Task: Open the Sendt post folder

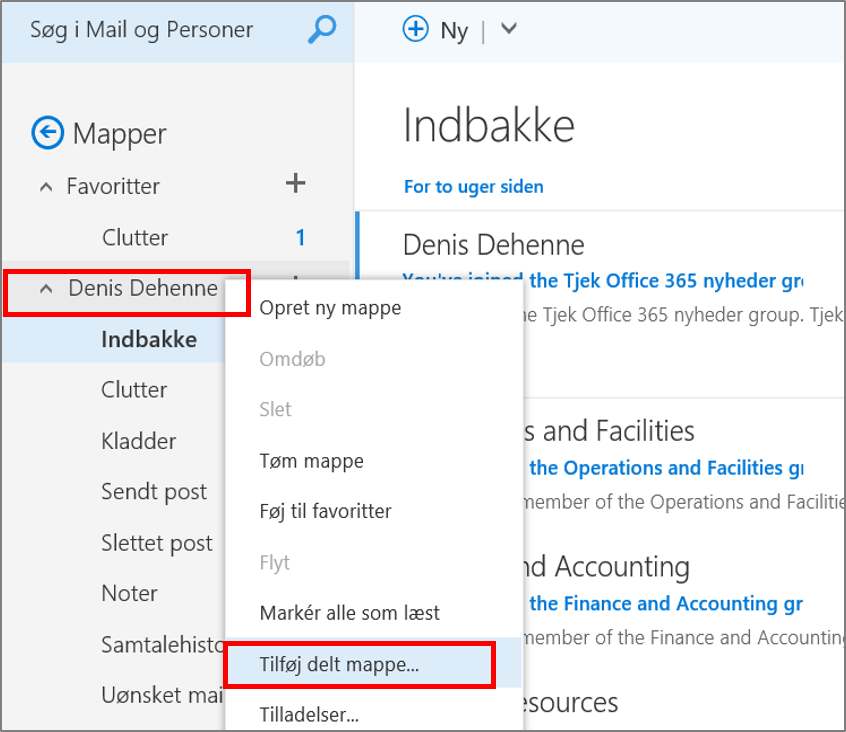Action: tap(154, 492)
